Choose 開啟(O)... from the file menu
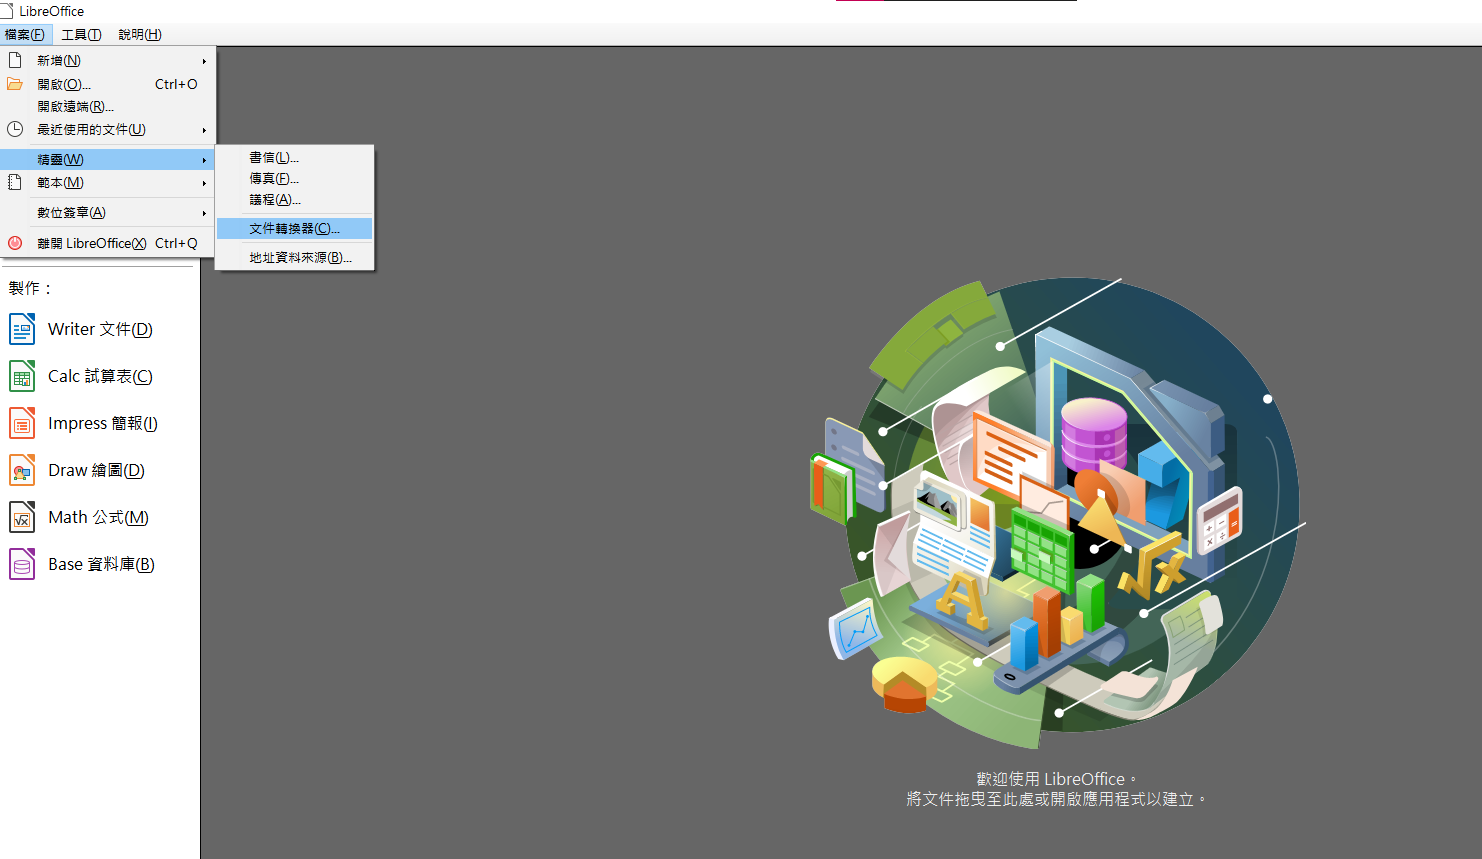 tap(107, 84)
